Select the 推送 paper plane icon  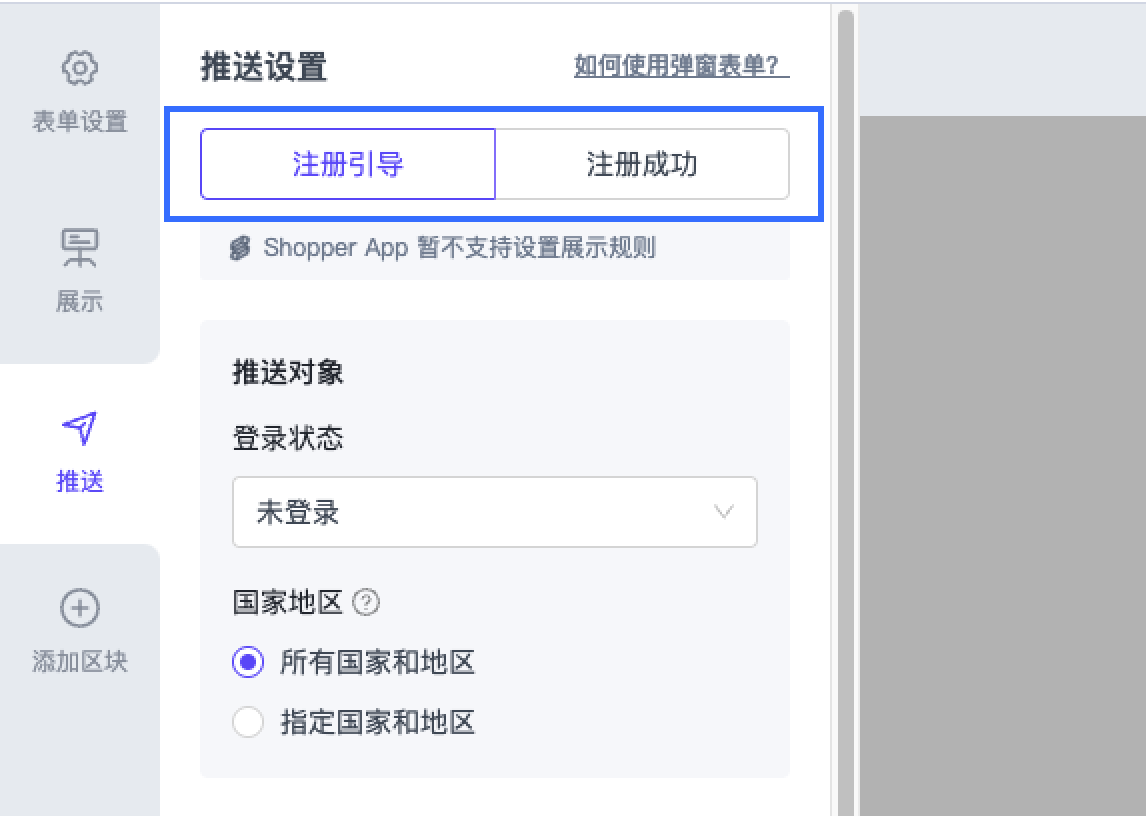[x=80, y=428]
